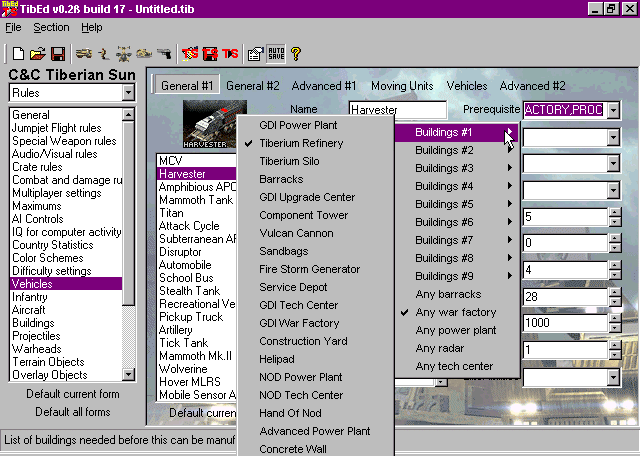
Task: Increase the value 28 with up spinner
Action: (x=615, y=292)
